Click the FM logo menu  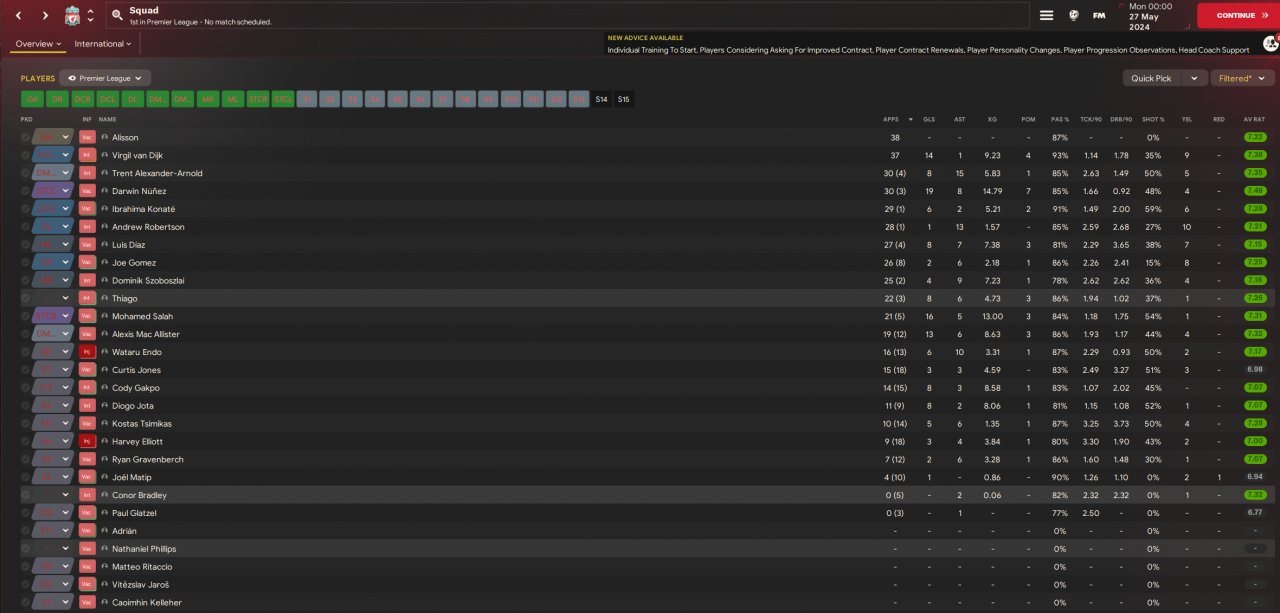coord(1099,15)
